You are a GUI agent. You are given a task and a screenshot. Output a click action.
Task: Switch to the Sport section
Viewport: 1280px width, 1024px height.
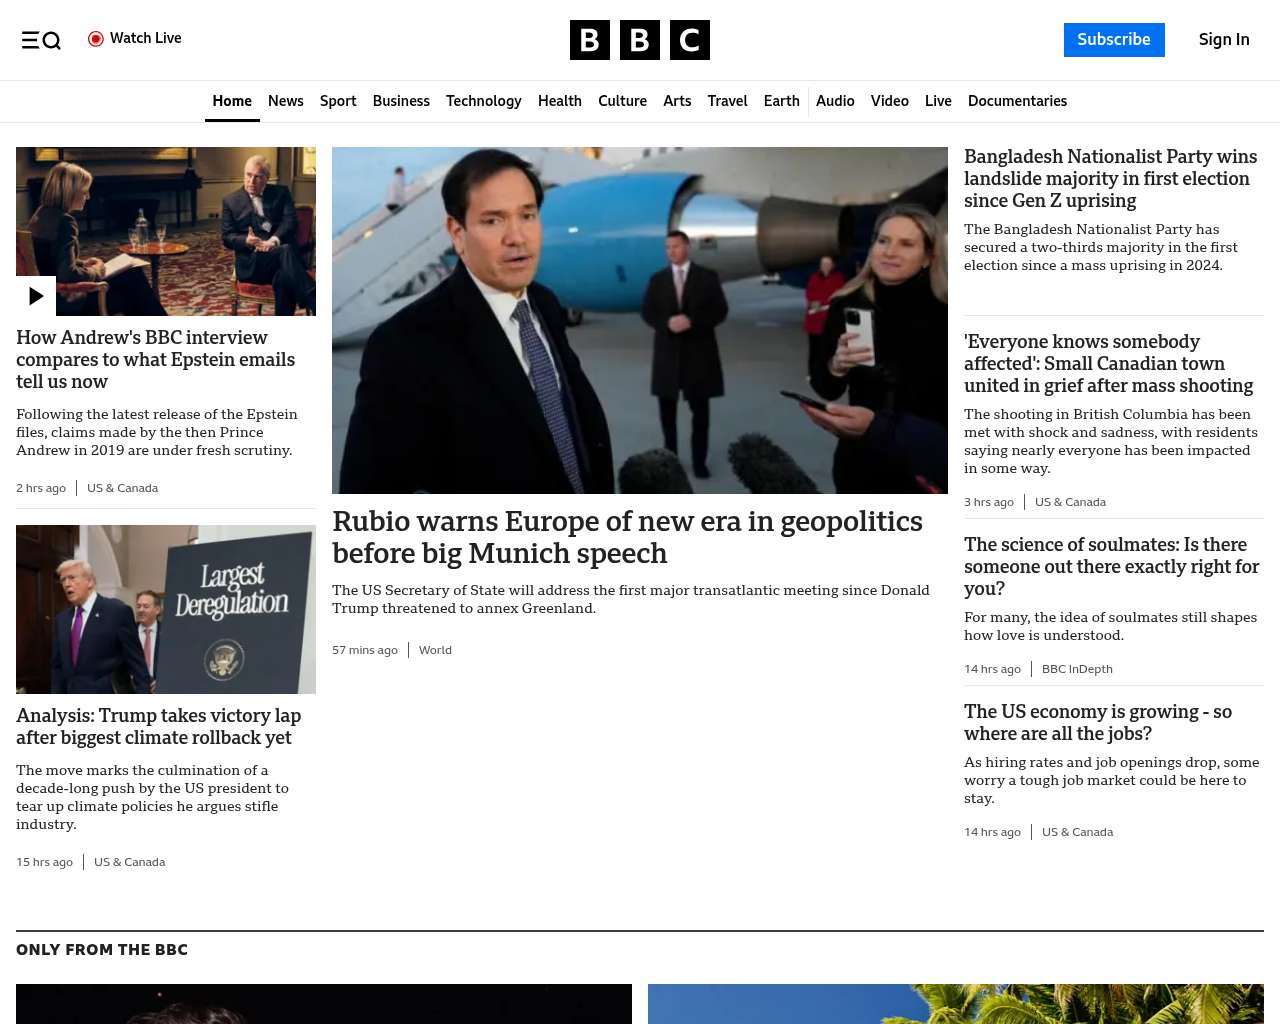[x=338, y=101]
